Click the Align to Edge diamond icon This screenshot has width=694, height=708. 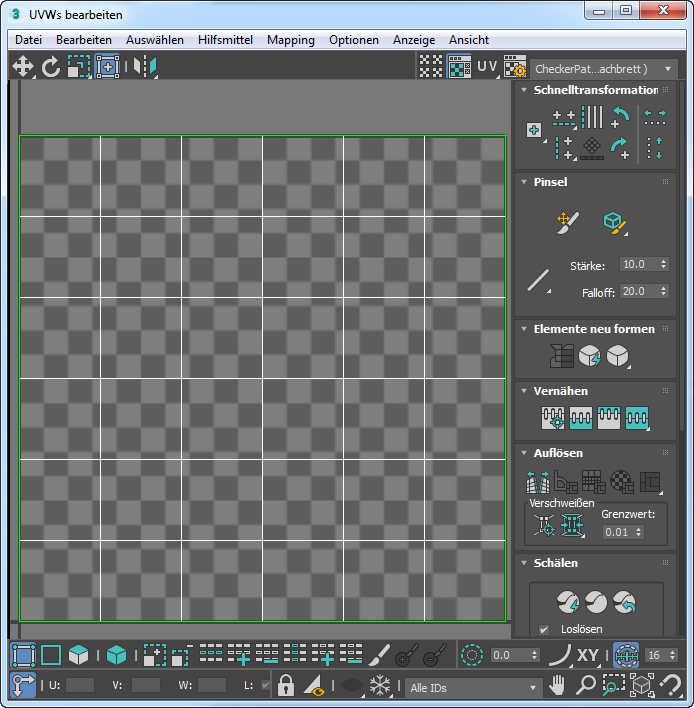[x=592, y=148]
